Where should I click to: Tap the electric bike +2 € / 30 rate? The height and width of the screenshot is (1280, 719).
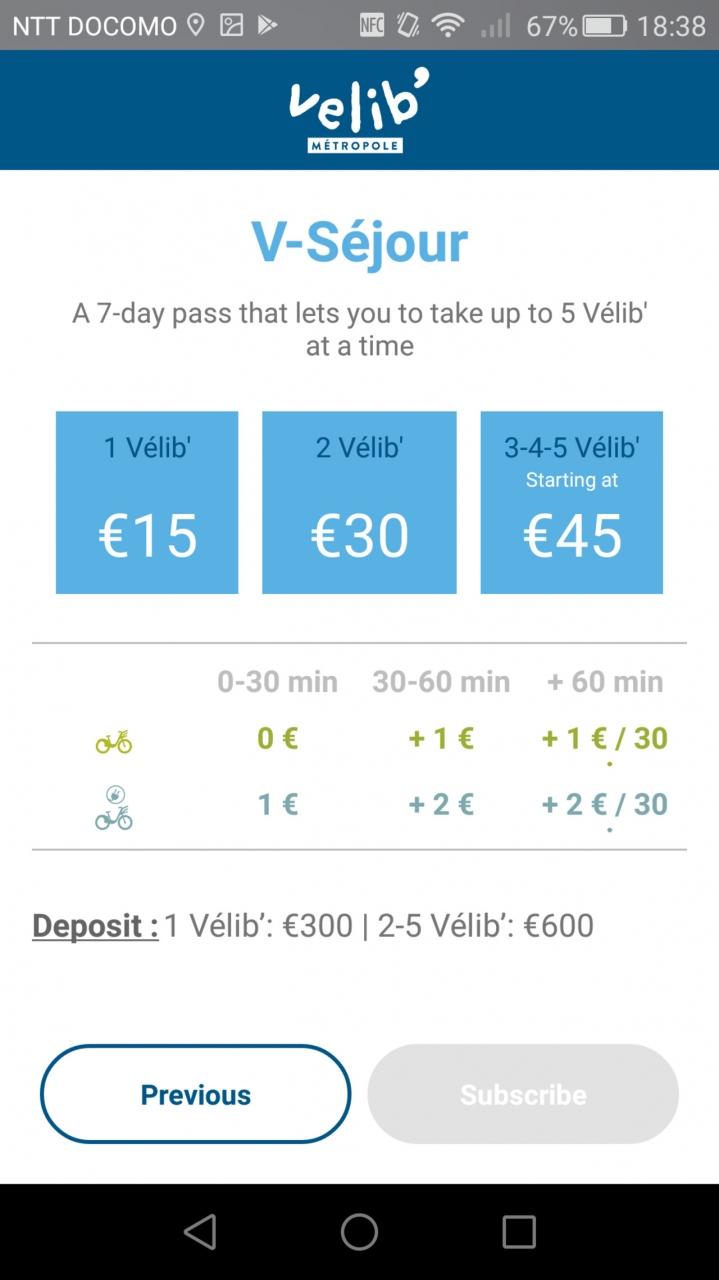tap(605, 804)
